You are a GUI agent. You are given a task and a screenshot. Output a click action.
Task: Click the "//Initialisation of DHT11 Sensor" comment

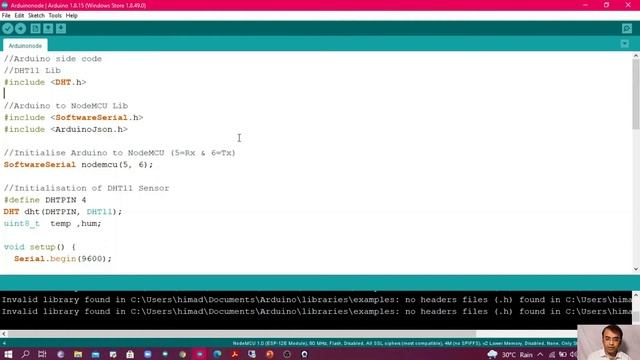pos(86,188)
